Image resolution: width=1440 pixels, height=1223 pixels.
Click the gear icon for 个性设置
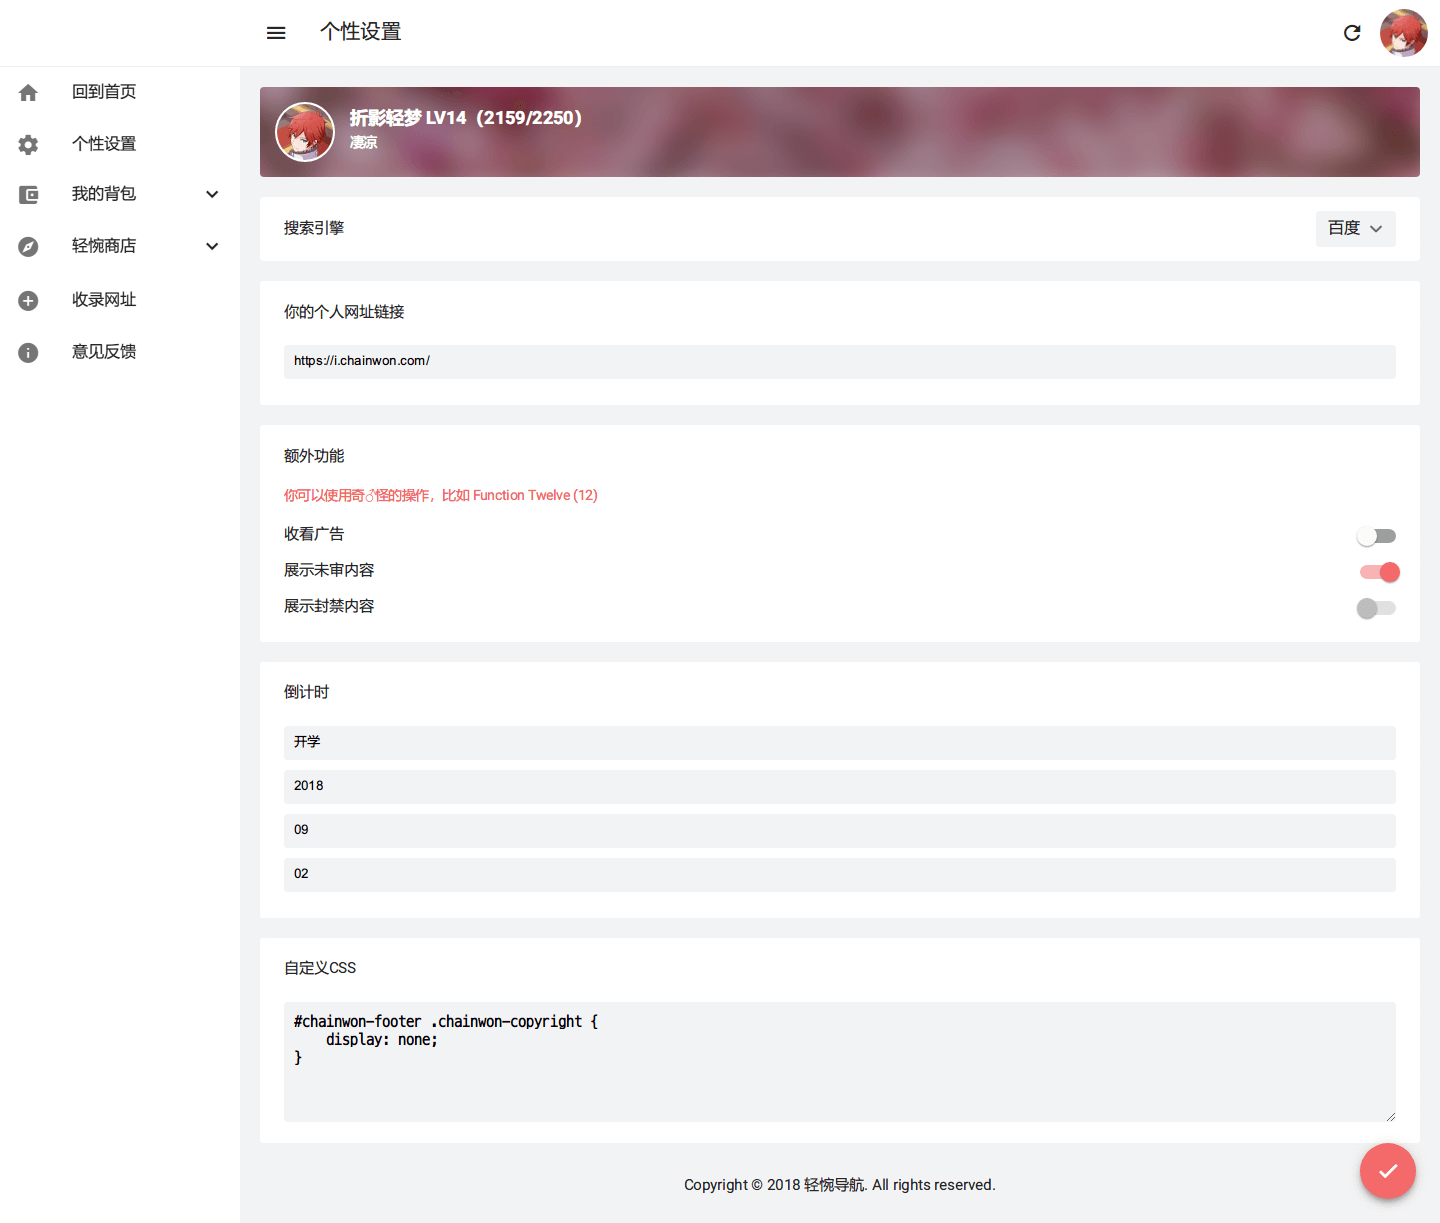(x=28, y=145)
